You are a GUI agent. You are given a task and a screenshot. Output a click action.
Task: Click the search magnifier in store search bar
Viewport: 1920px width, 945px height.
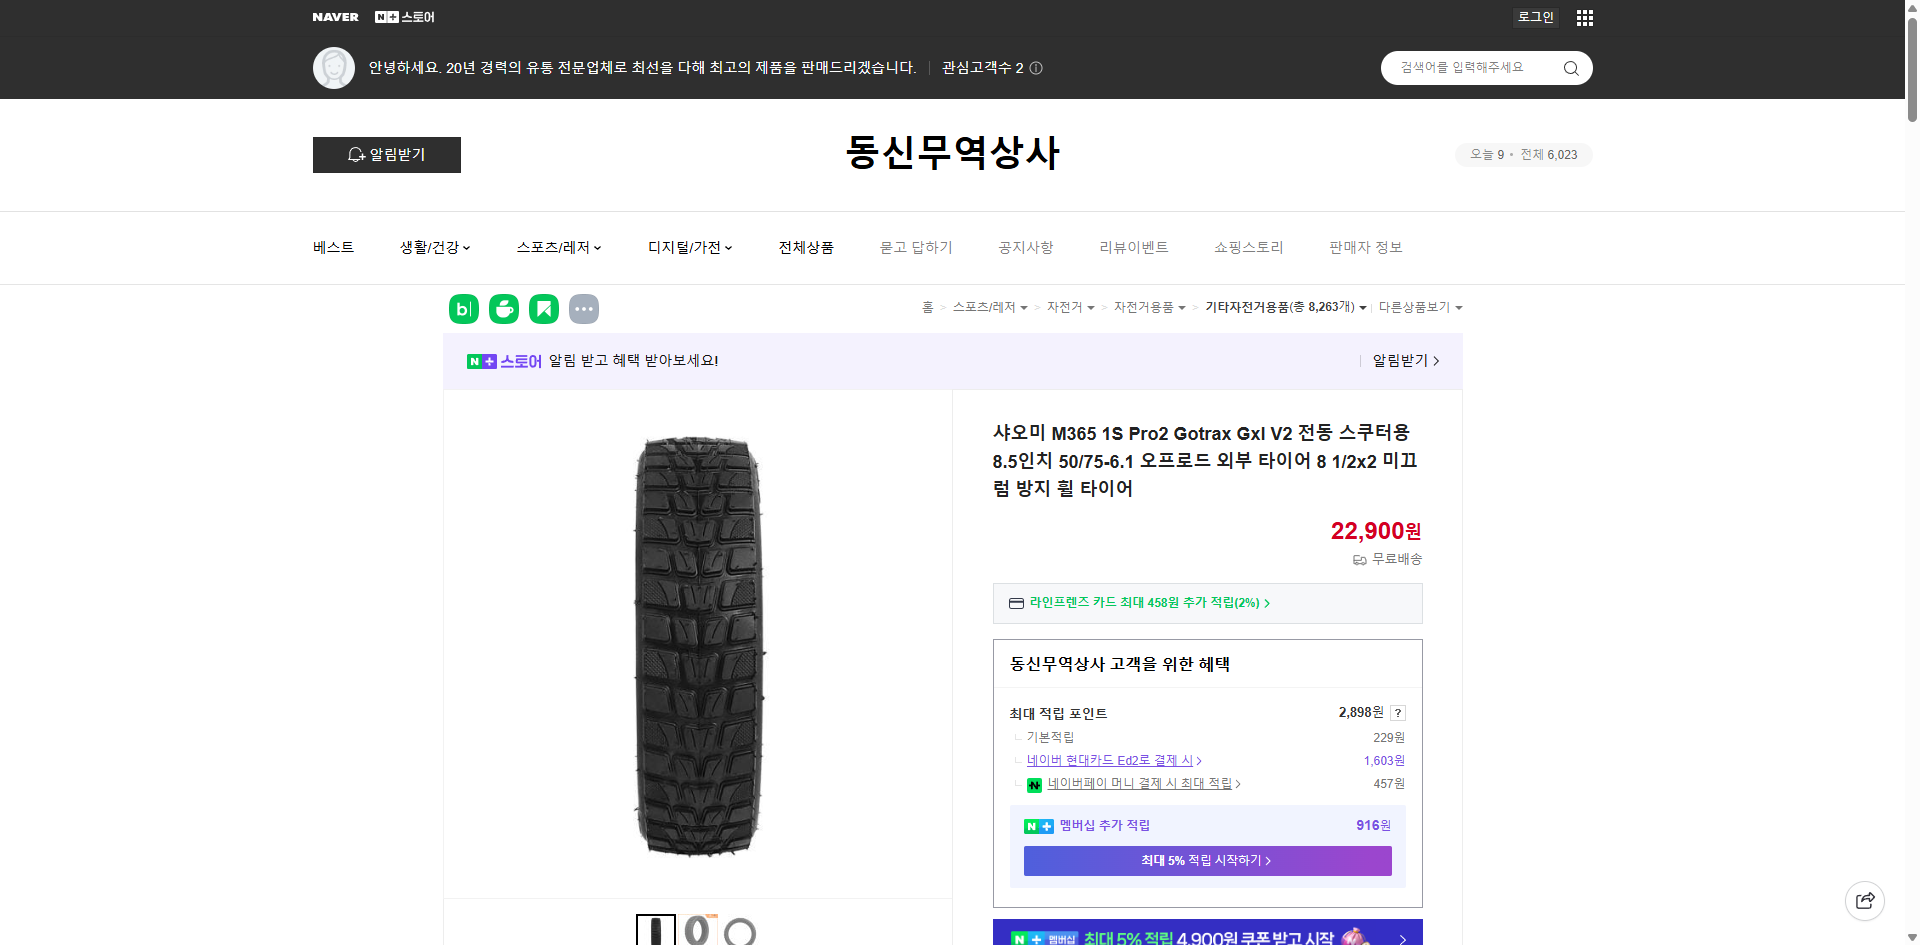(x=1570, y=68)
